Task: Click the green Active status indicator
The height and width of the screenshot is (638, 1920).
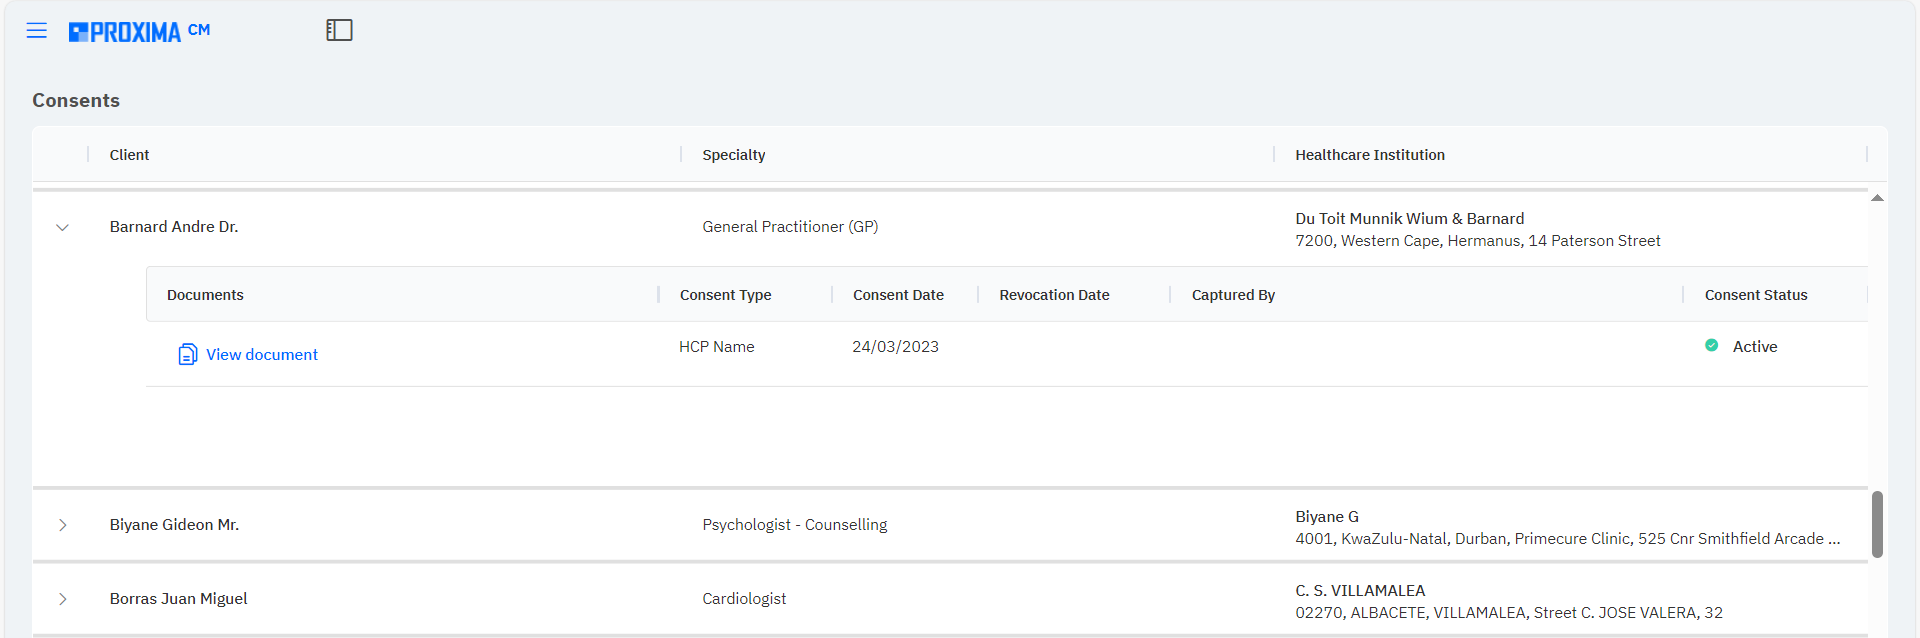Action: click(x=1711, y=346)
